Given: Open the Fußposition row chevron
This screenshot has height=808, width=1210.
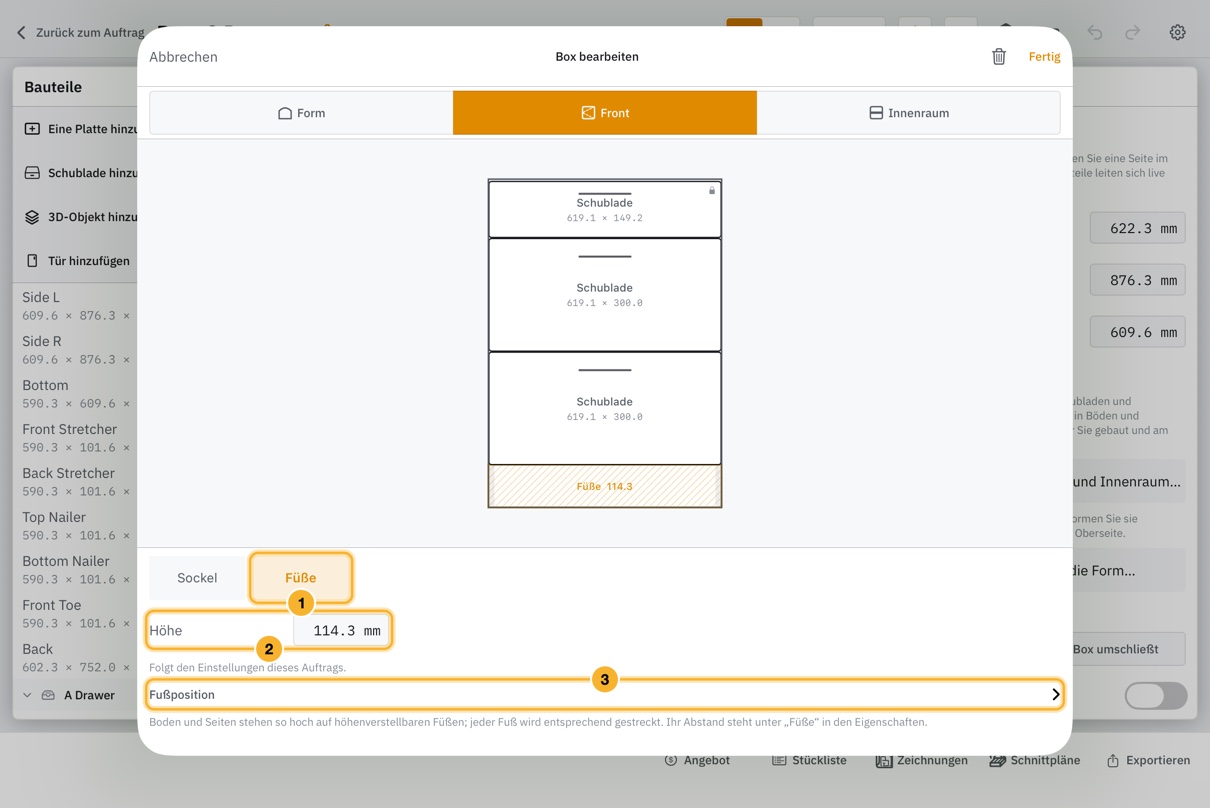Looking at the screenshot, I should (1055, 695).
